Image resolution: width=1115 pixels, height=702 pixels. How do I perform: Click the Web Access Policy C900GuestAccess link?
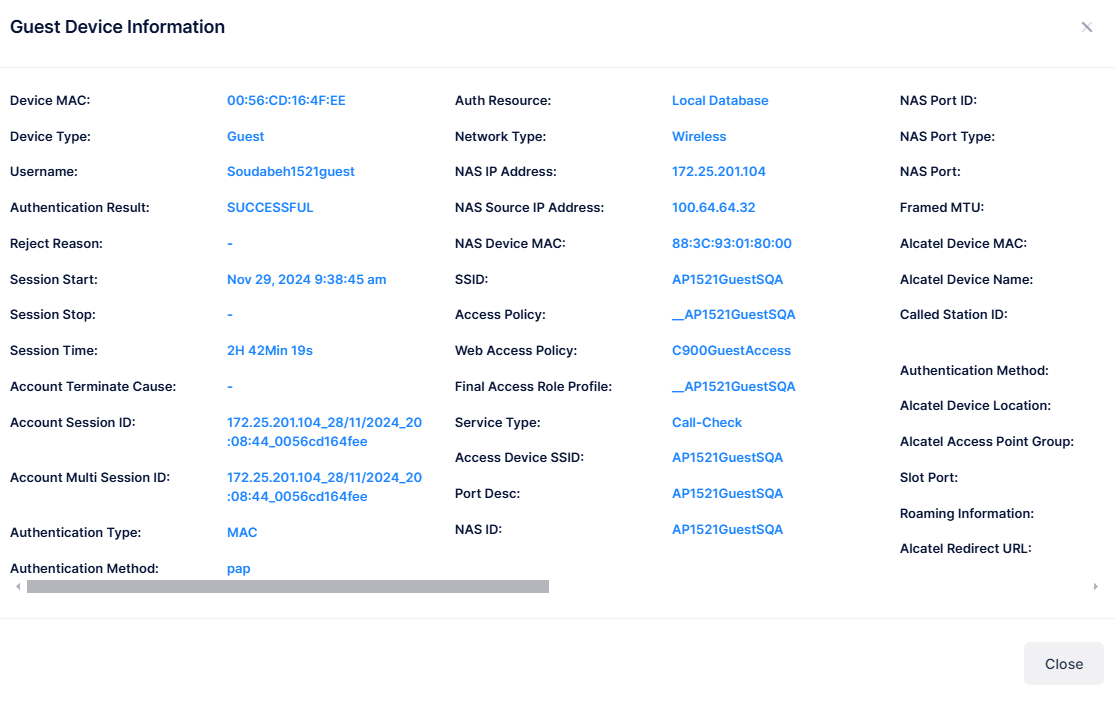732,350
